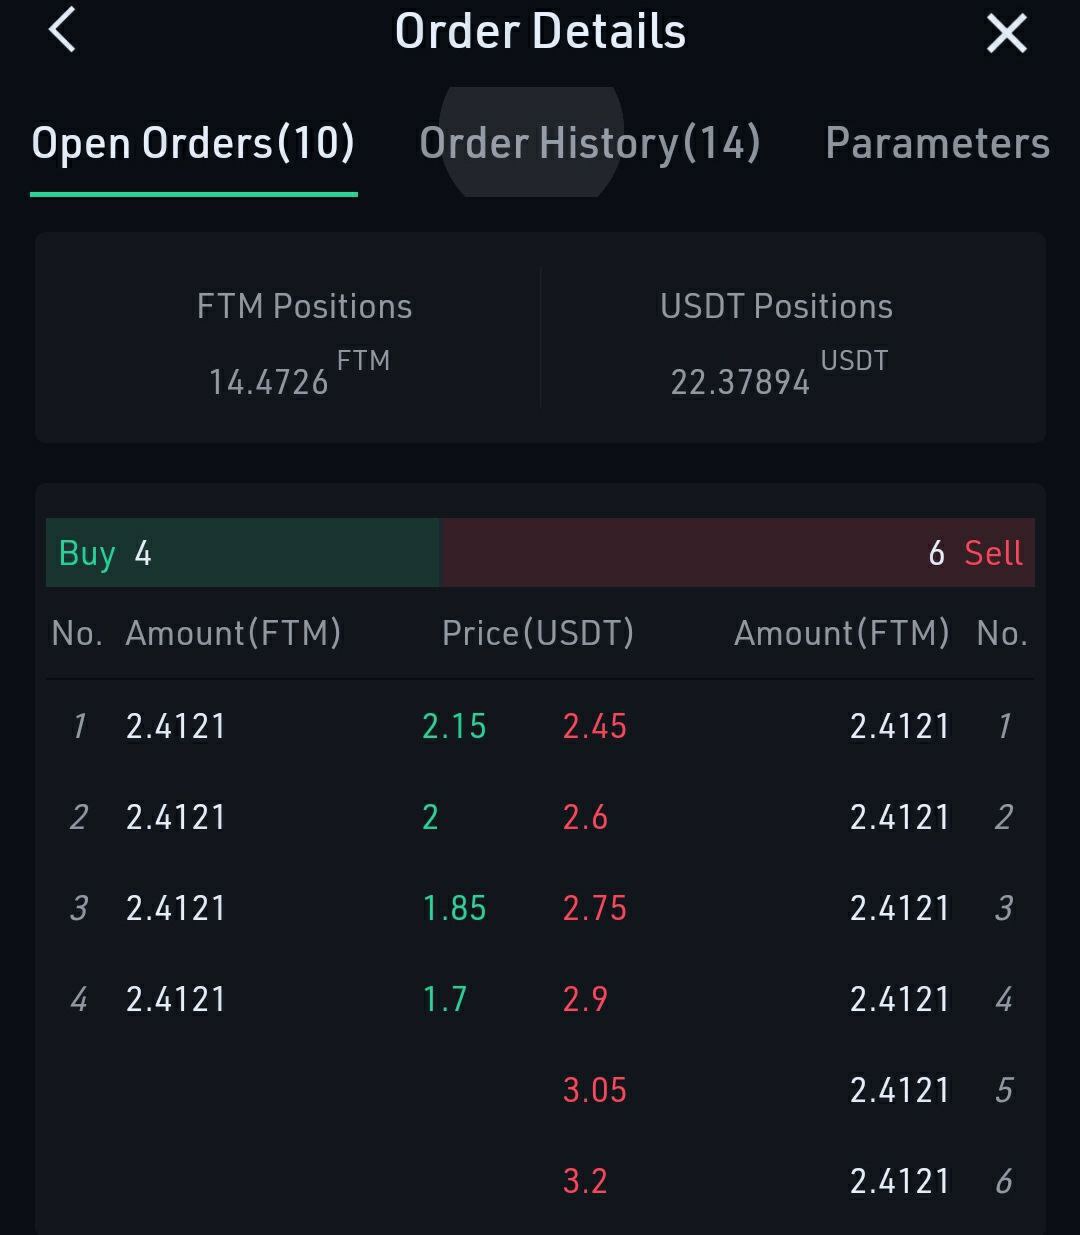Tap the green Buy 4 bar
This screenshot has width=1080, height=1235.
click(x=243, y=553)
